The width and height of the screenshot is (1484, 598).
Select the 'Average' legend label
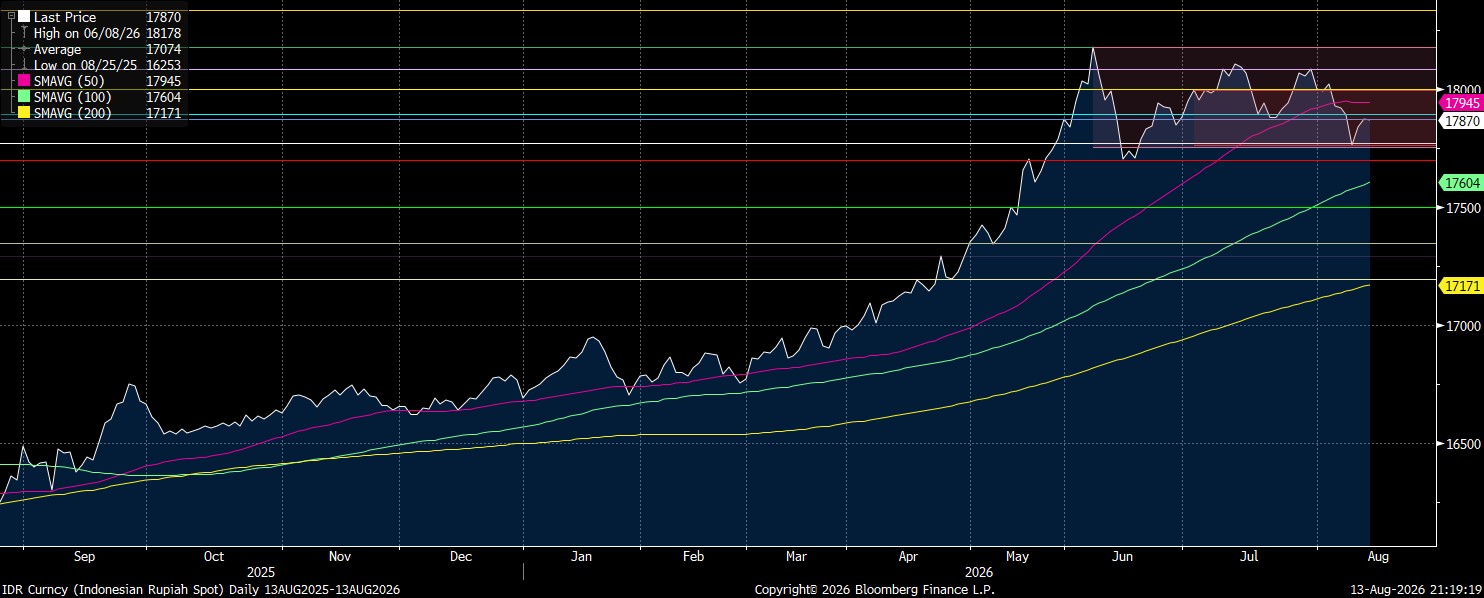coord(57,49)
